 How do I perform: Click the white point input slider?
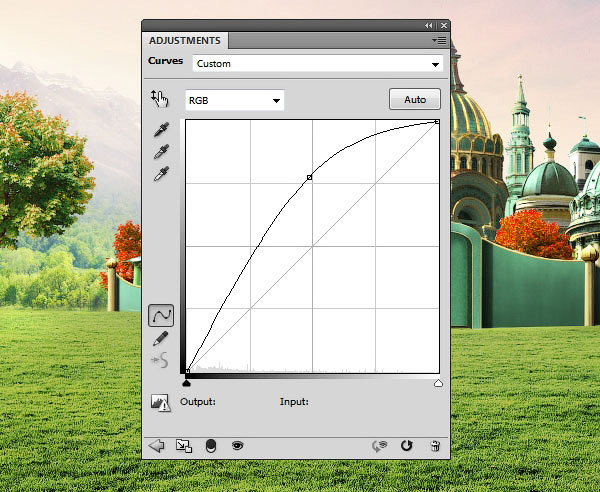[x=439, y=383]
